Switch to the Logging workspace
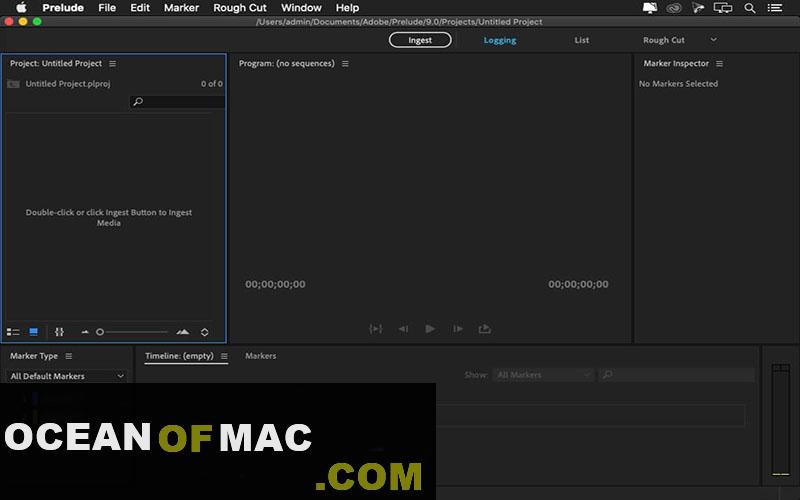Viewport: 800px width, 500px height. [x=499, y=40]
